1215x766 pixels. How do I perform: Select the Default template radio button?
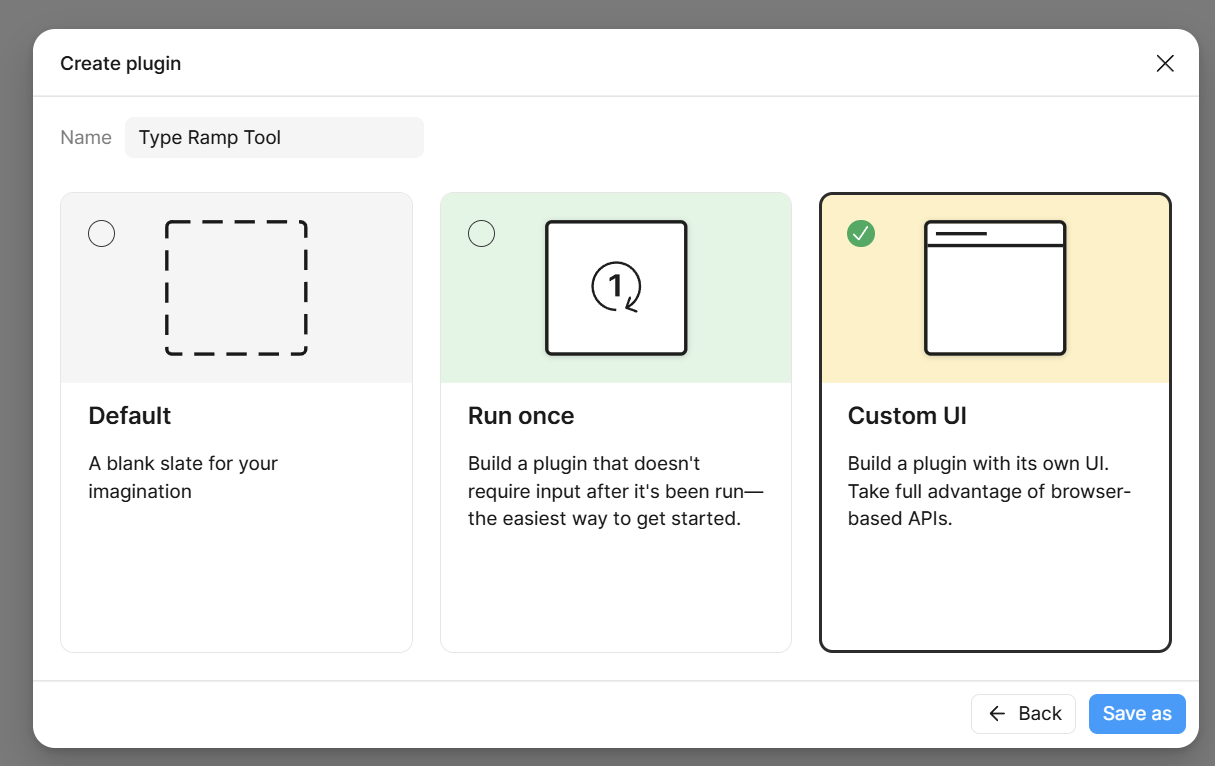click(102, 234)
